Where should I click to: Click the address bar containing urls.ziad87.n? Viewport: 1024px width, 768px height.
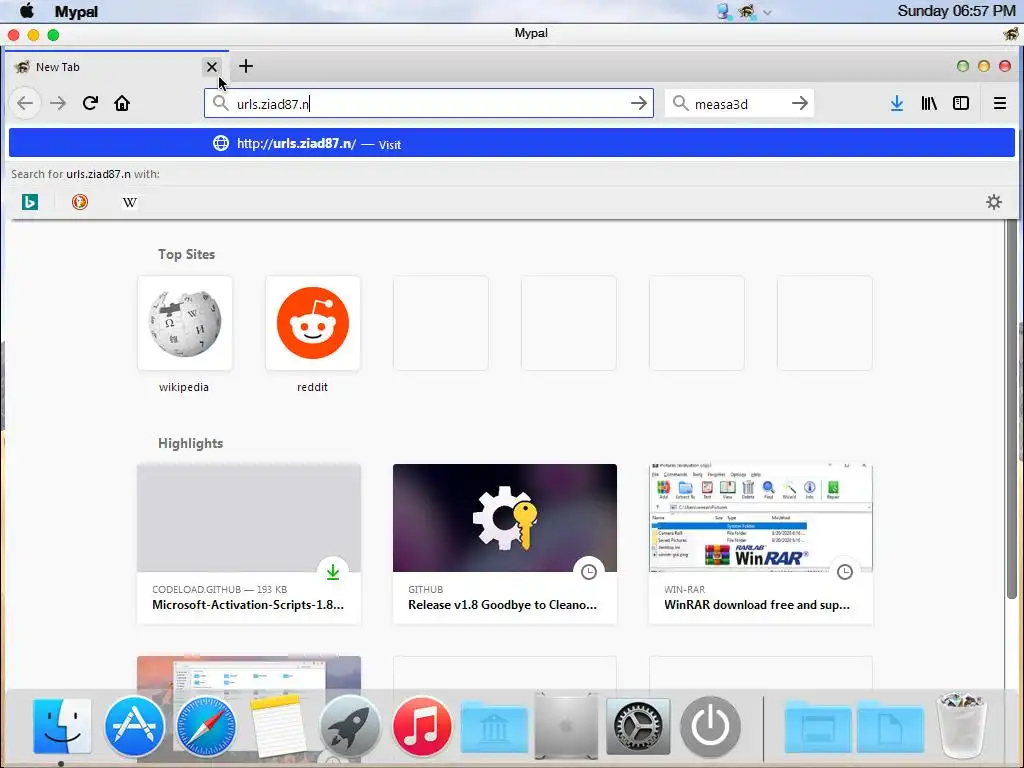[428, 103]
